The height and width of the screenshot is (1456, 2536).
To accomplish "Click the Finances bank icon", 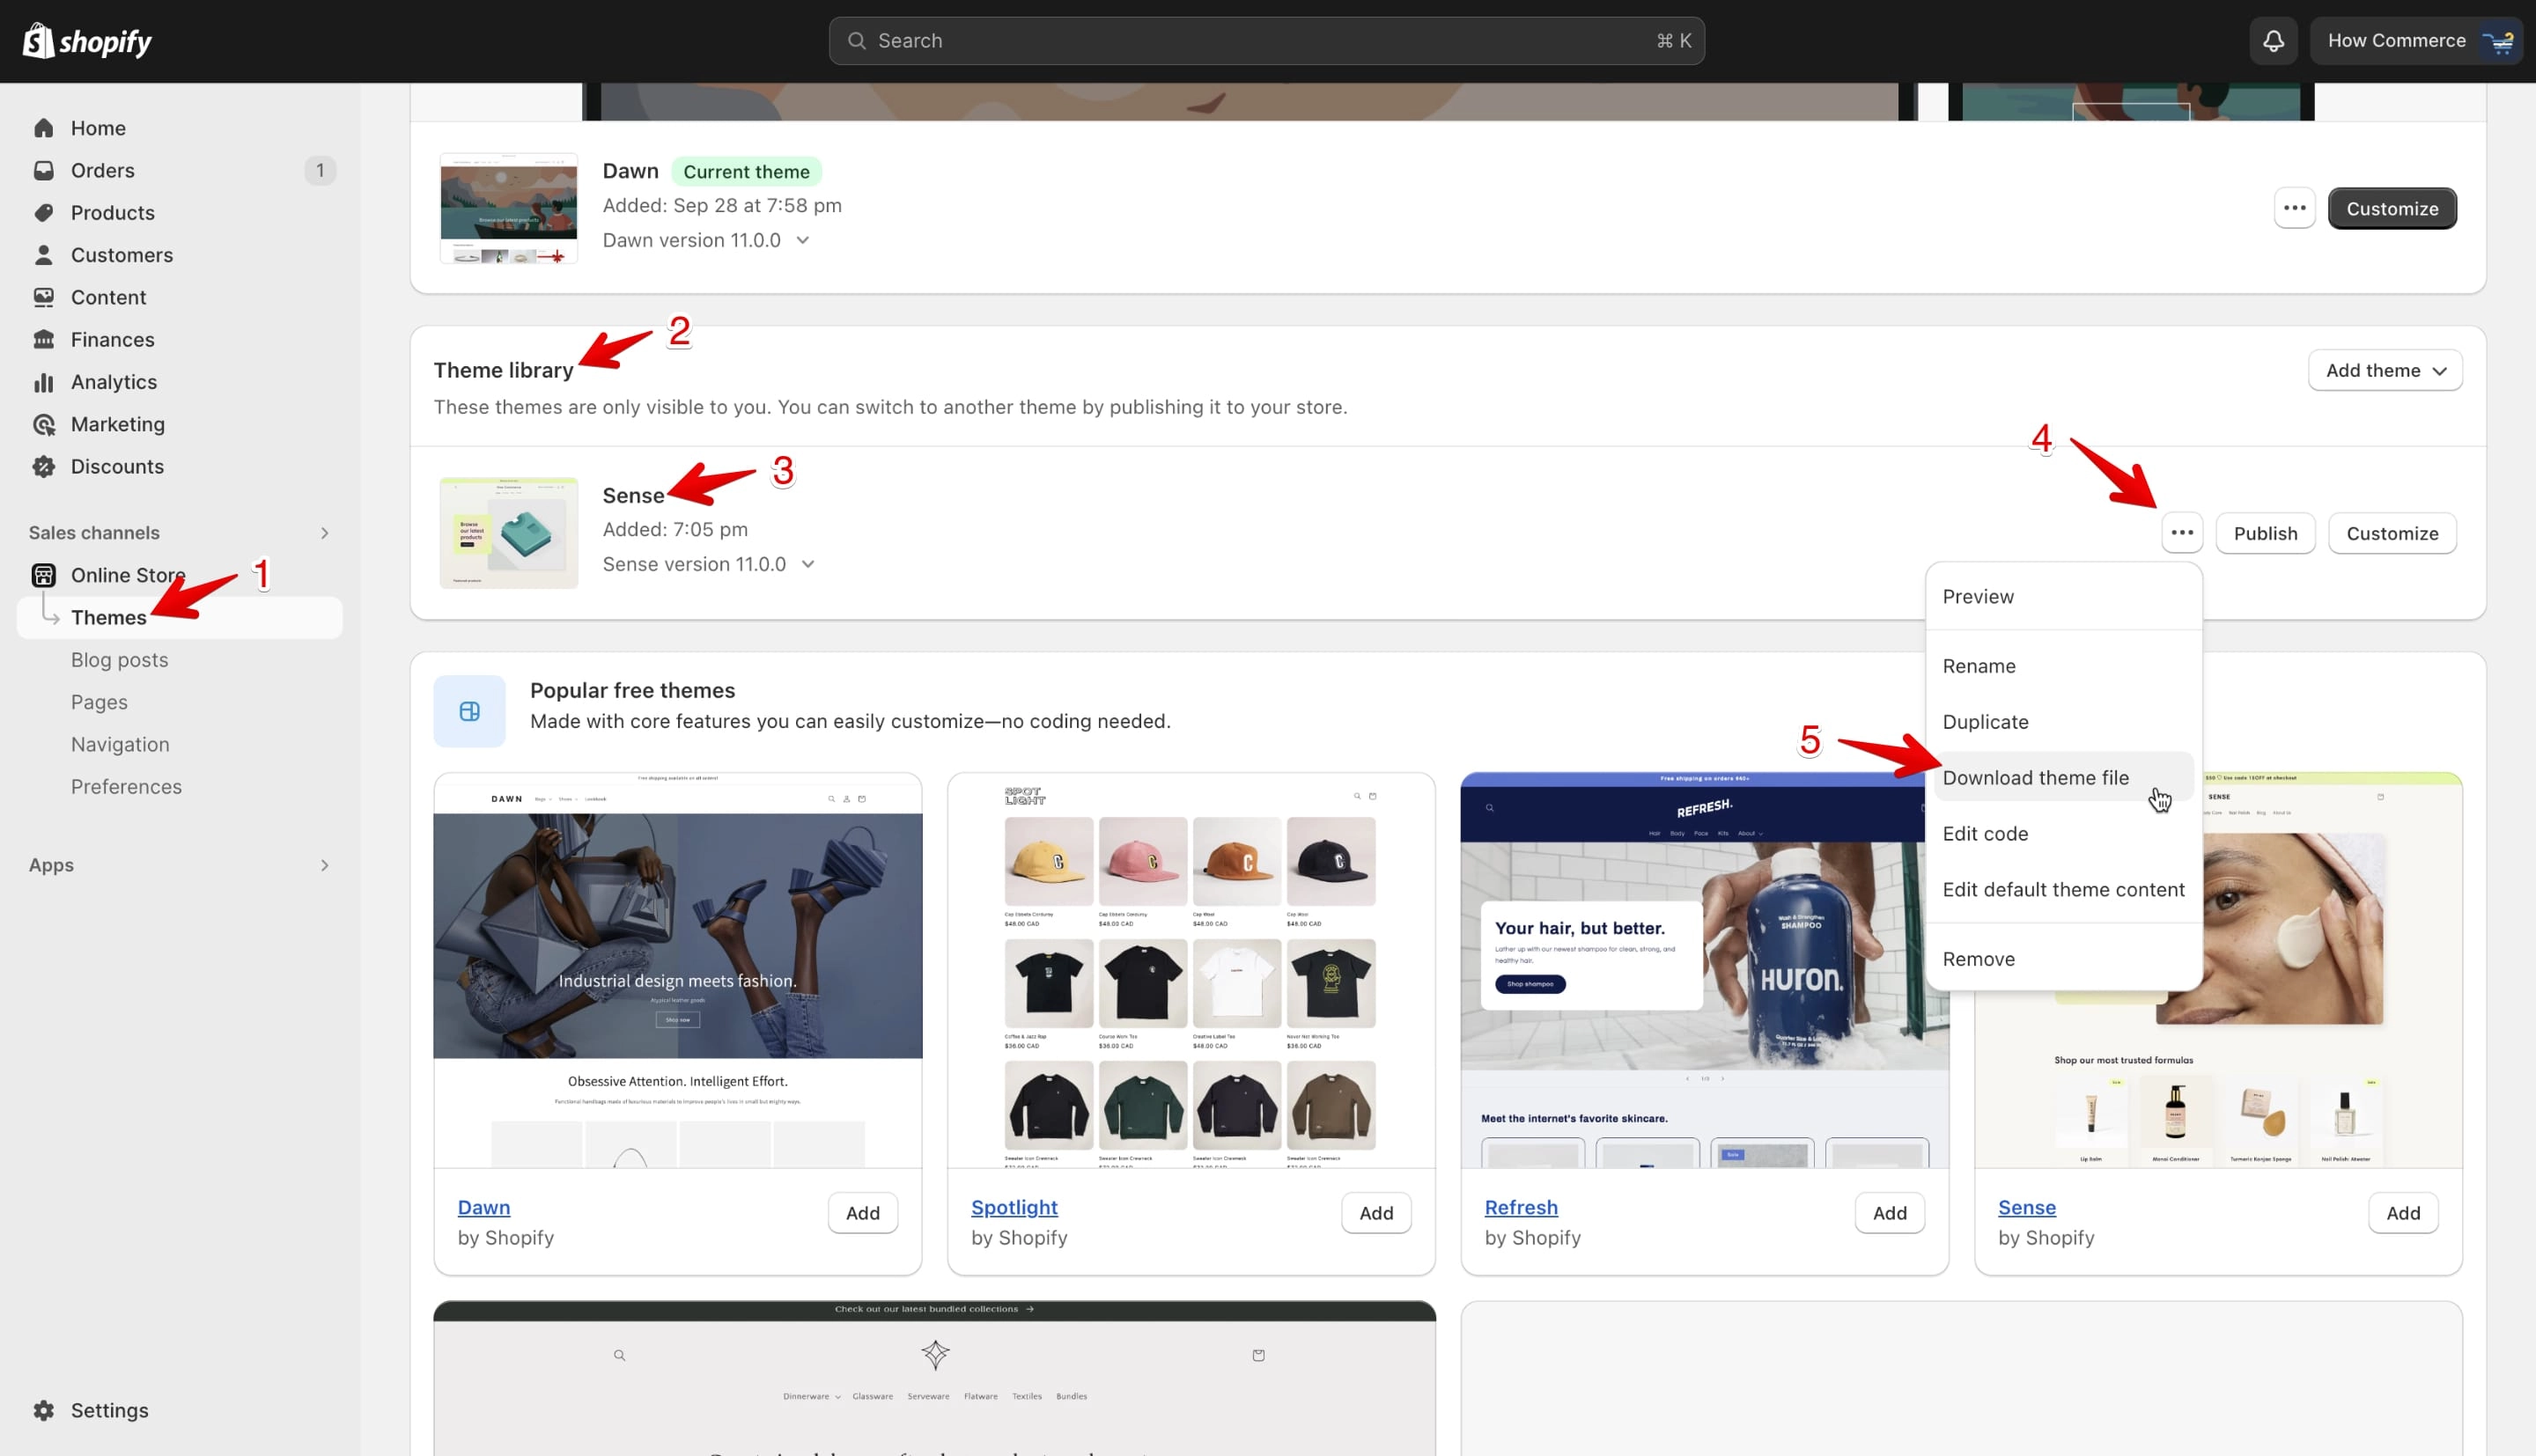I will tap(43, 340).
